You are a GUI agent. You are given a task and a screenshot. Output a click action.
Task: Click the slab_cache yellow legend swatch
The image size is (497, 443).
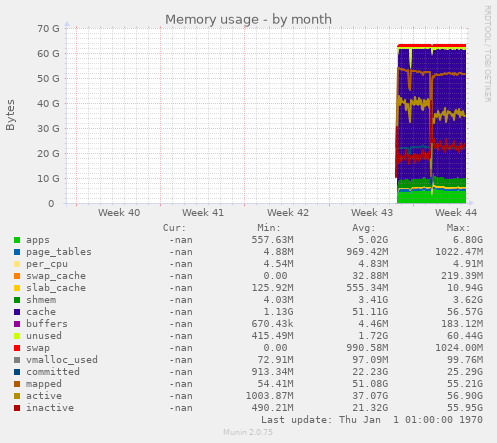[17, 288]
